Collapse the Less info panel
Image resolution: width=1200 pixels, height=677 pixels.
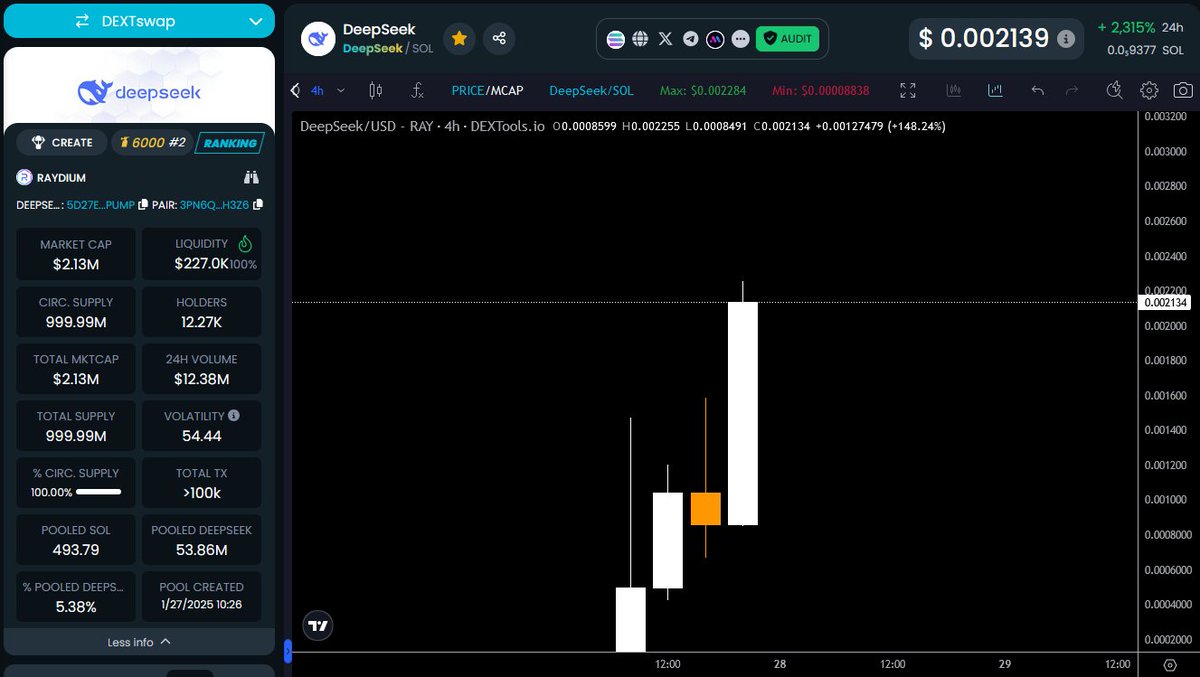[139, 641]
